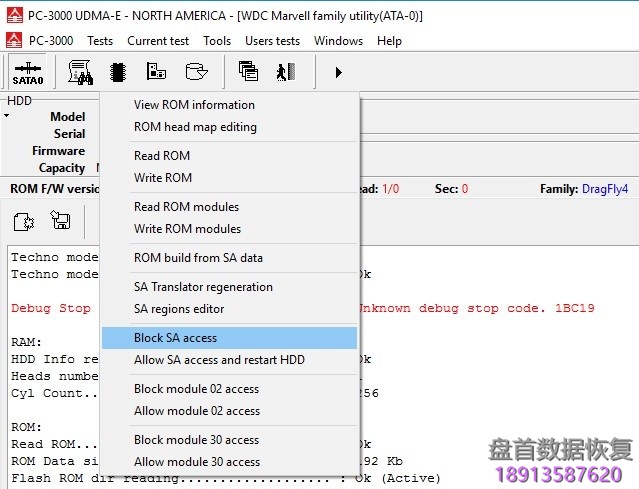Click the board and modules toolbar icon
The height and width of the screenshot is (489, 639).
point(156,71)
